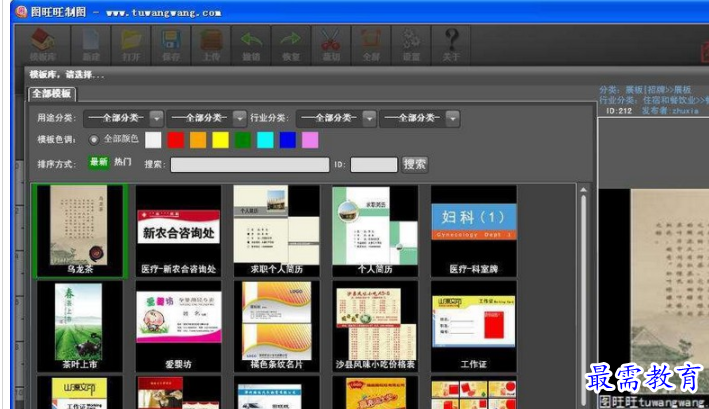Click the 搜索 search button
The image size is (709, 409).
tap(415, 165)
